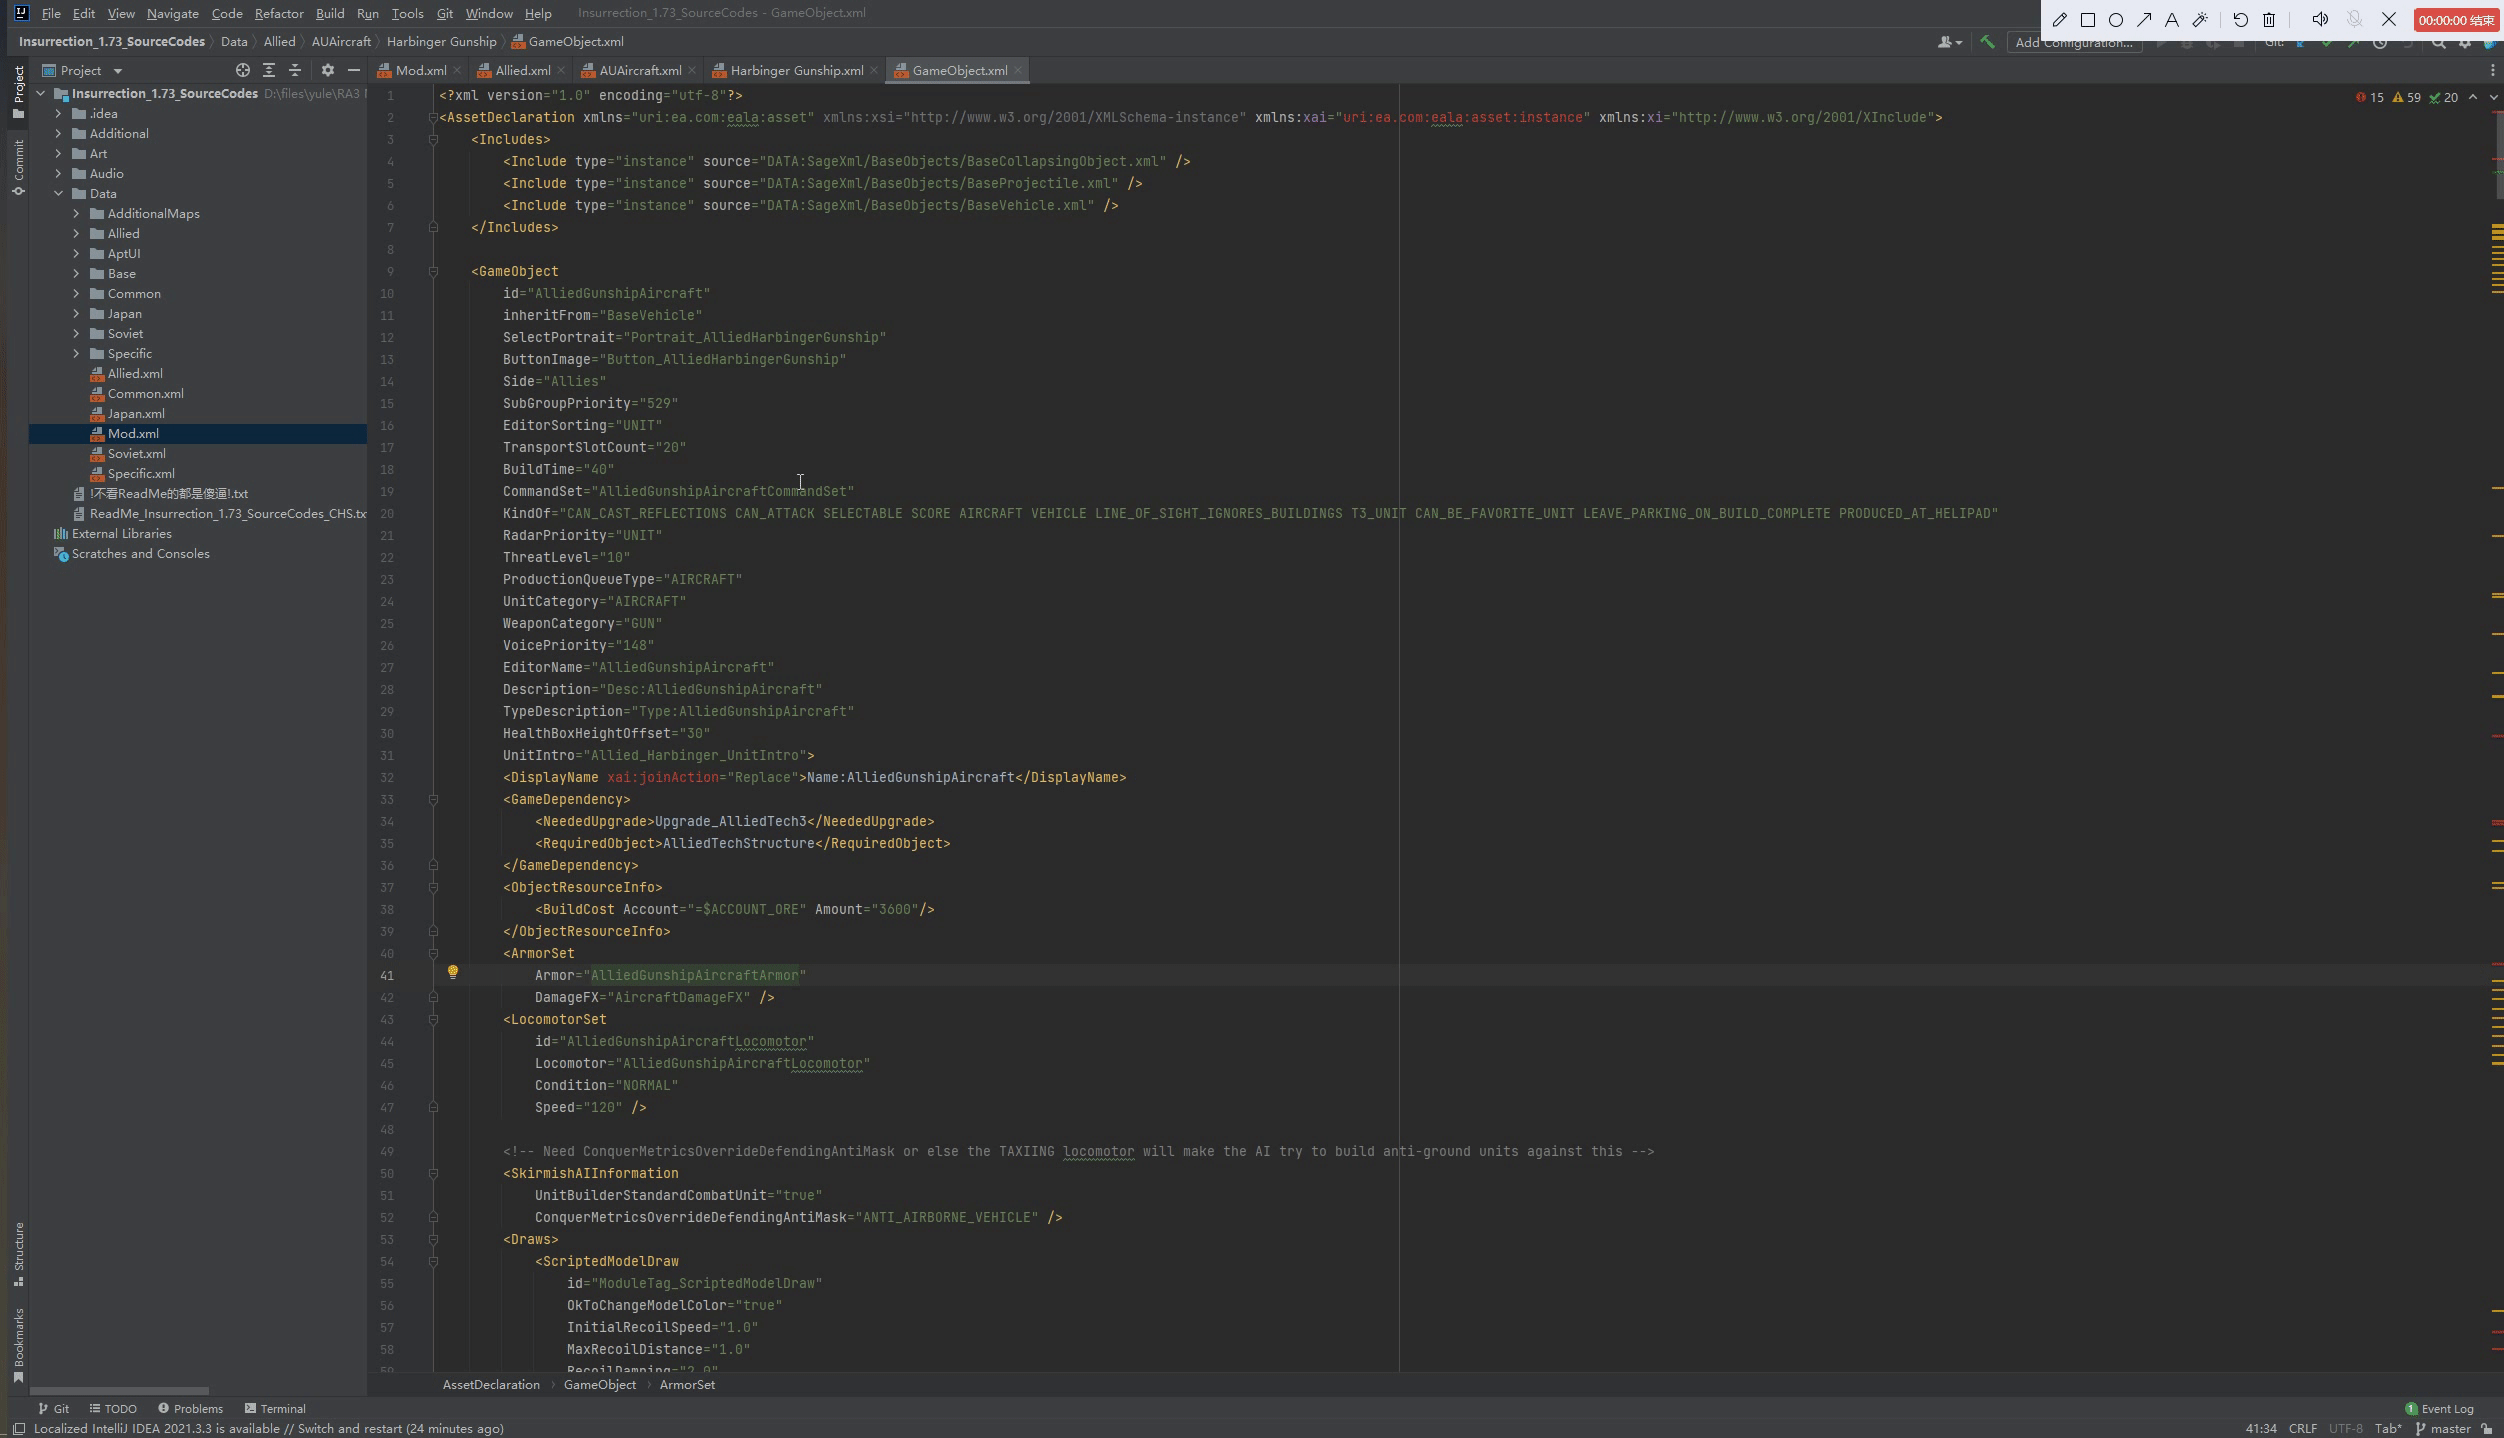Show errors count 15 in inspection widget
2504x1438 pixels.
click(2370, 97)
